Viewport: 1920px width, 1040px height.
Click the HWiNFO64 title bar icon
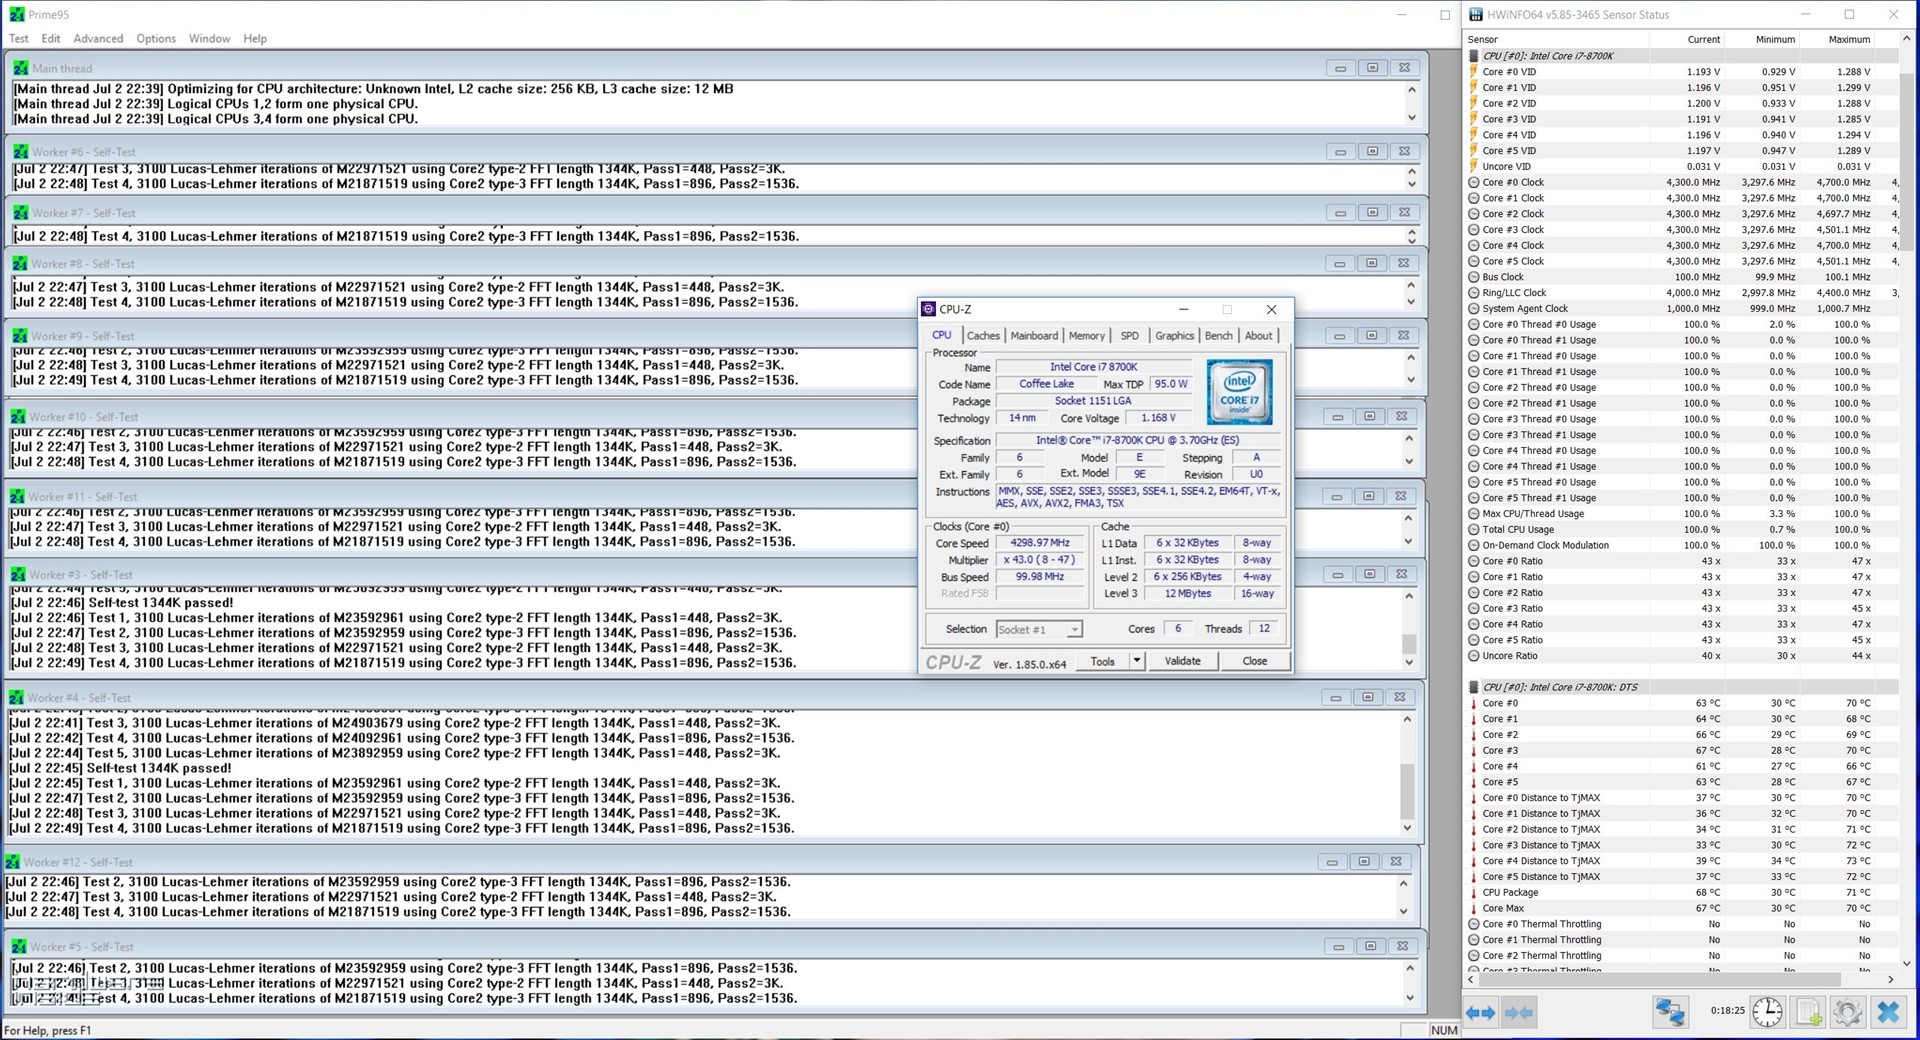(1475, 14)
